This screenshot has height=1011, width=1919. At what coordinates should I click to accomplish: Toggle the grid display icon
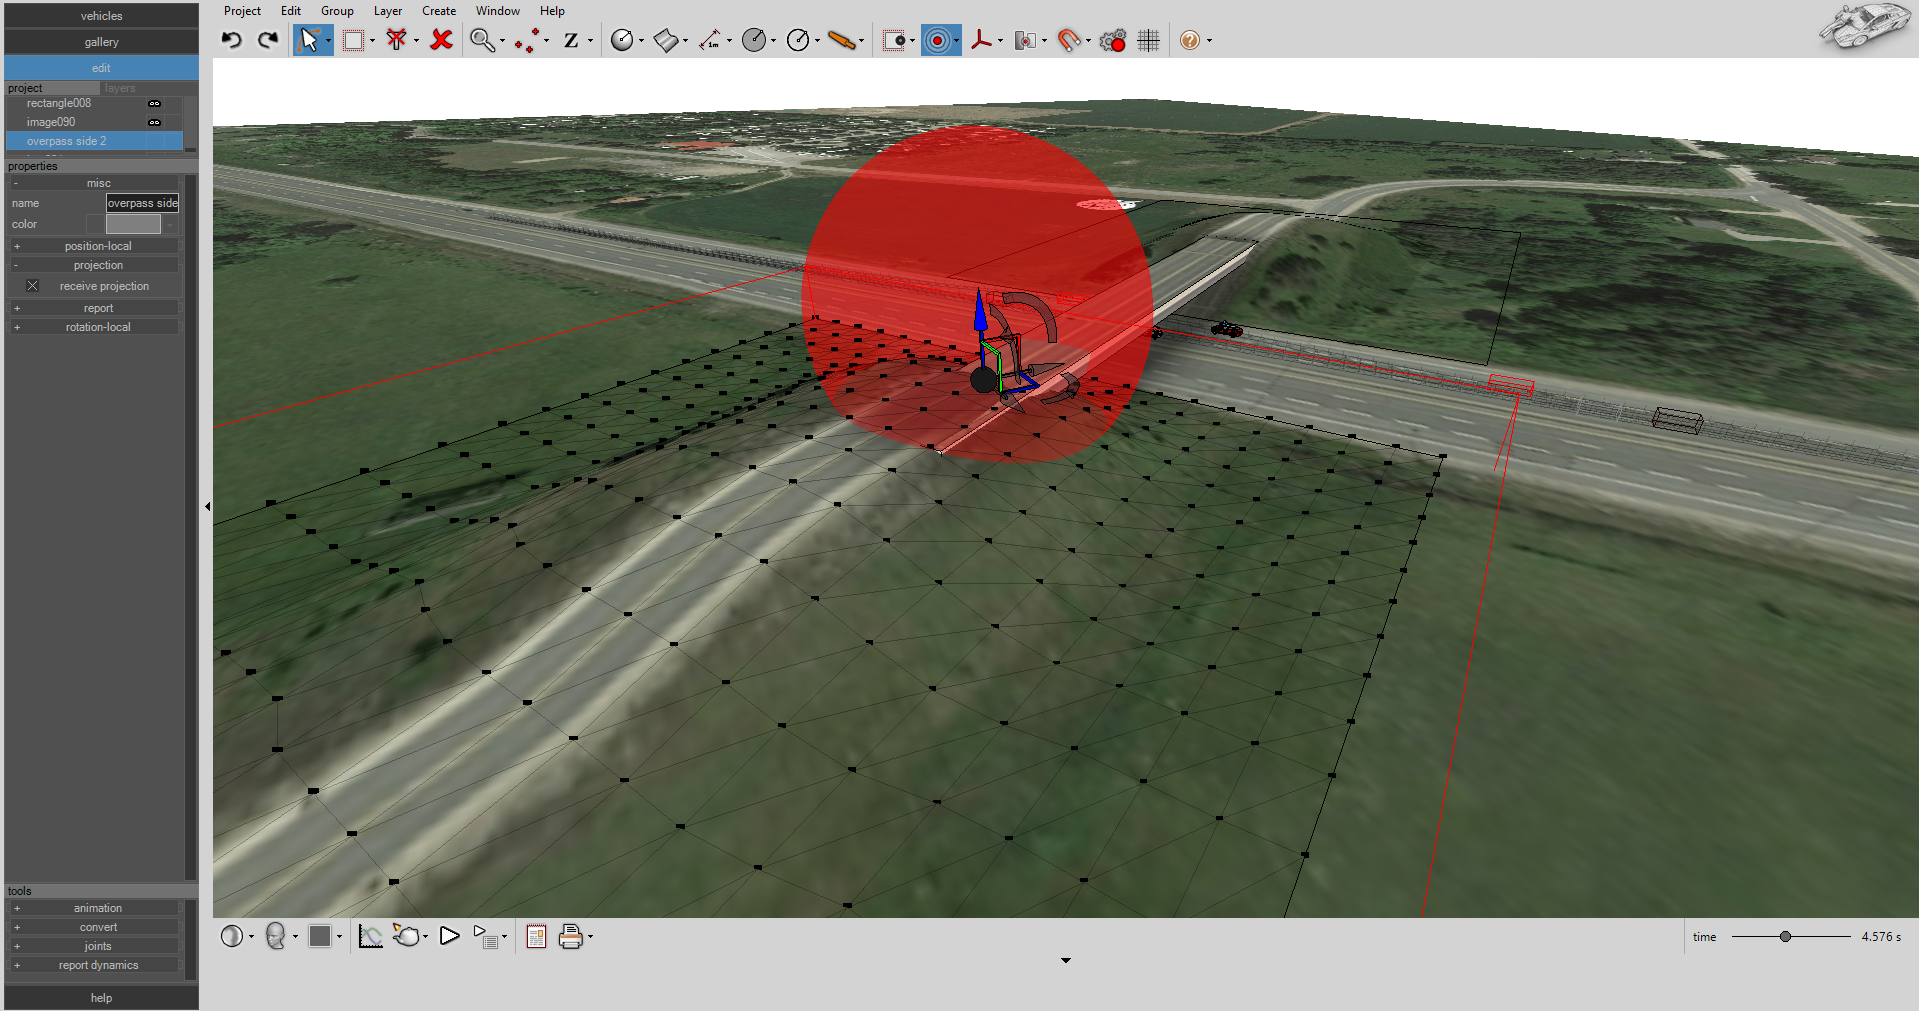1147,40
